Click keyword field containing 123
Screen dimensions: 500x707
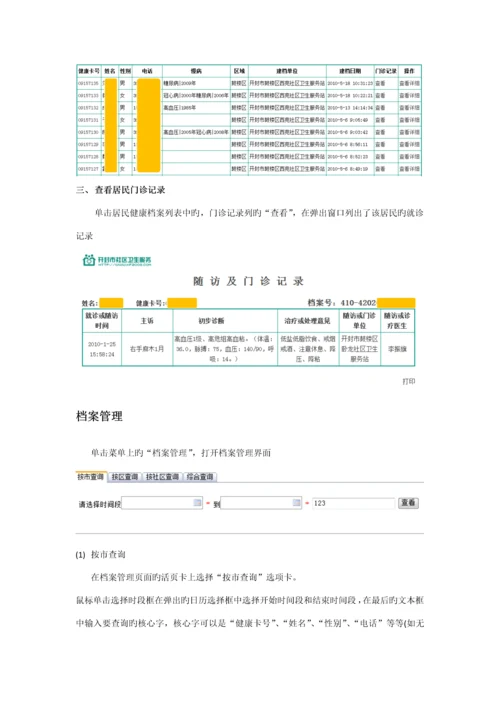353,503
